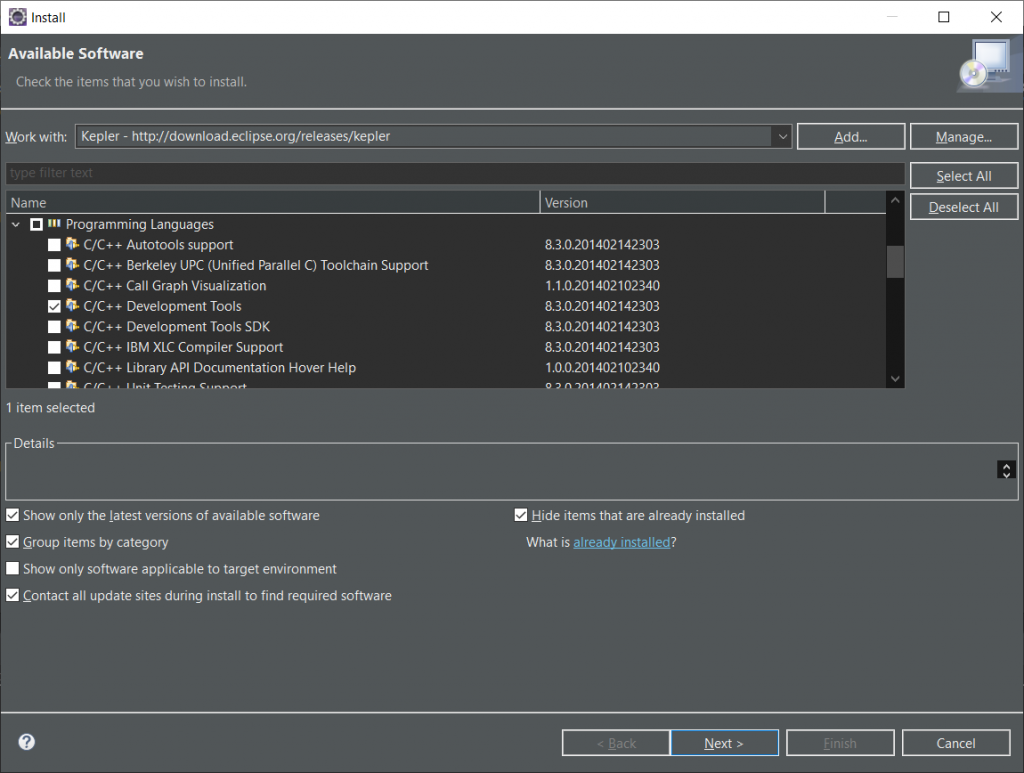
Task: Click the "1 item selected" status text
Action: point(50,407)
